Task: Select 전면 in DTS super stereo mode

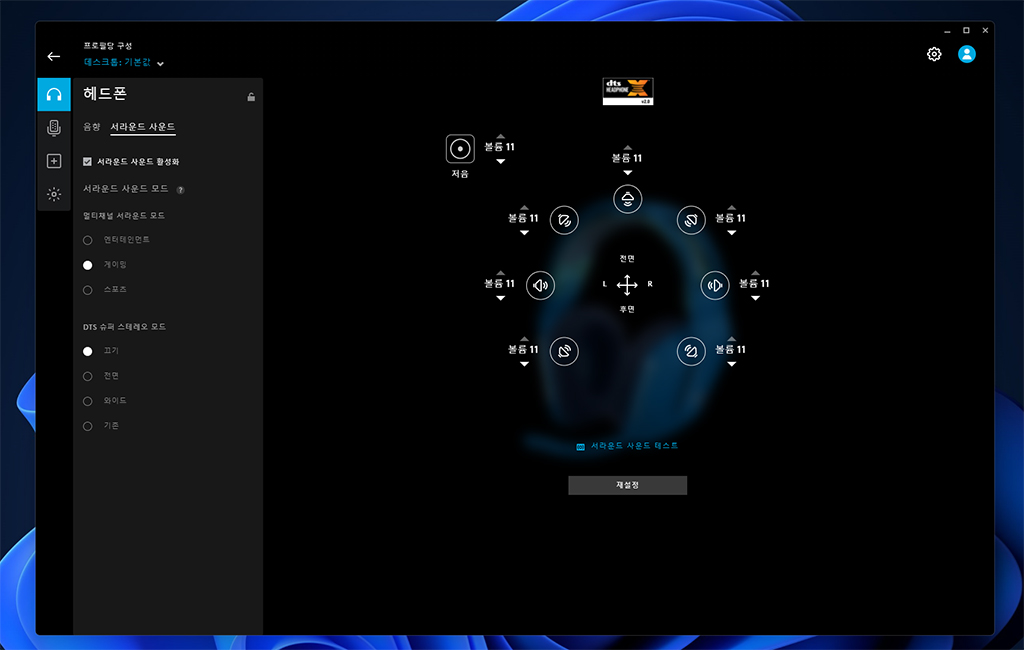Action: click(88, 376)
